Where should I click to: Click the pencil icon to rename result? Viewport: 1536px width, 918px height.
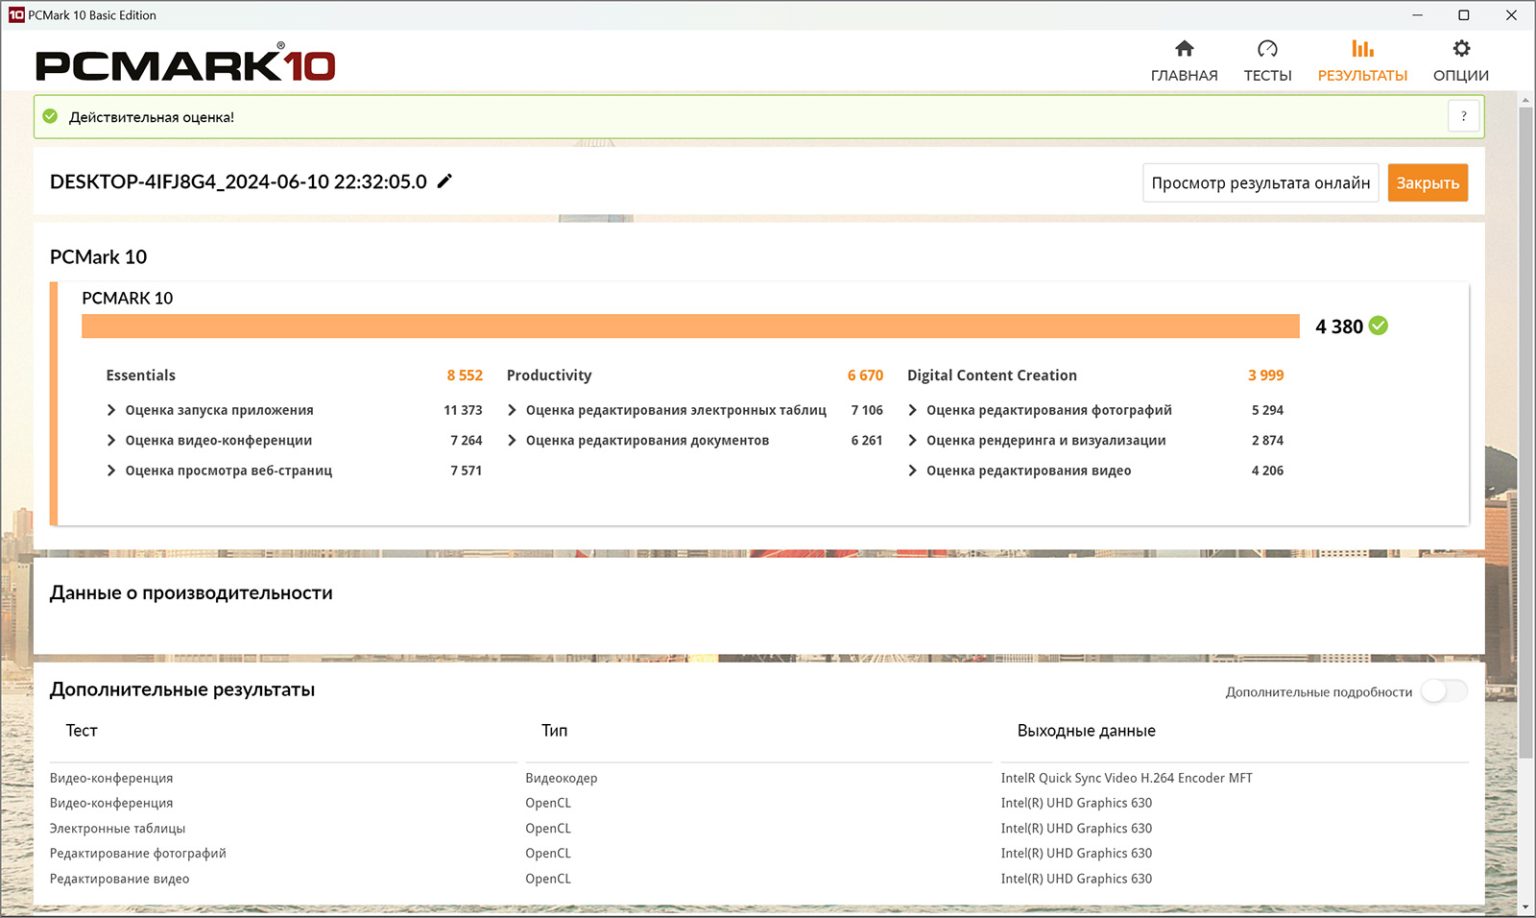click(445, 181)
